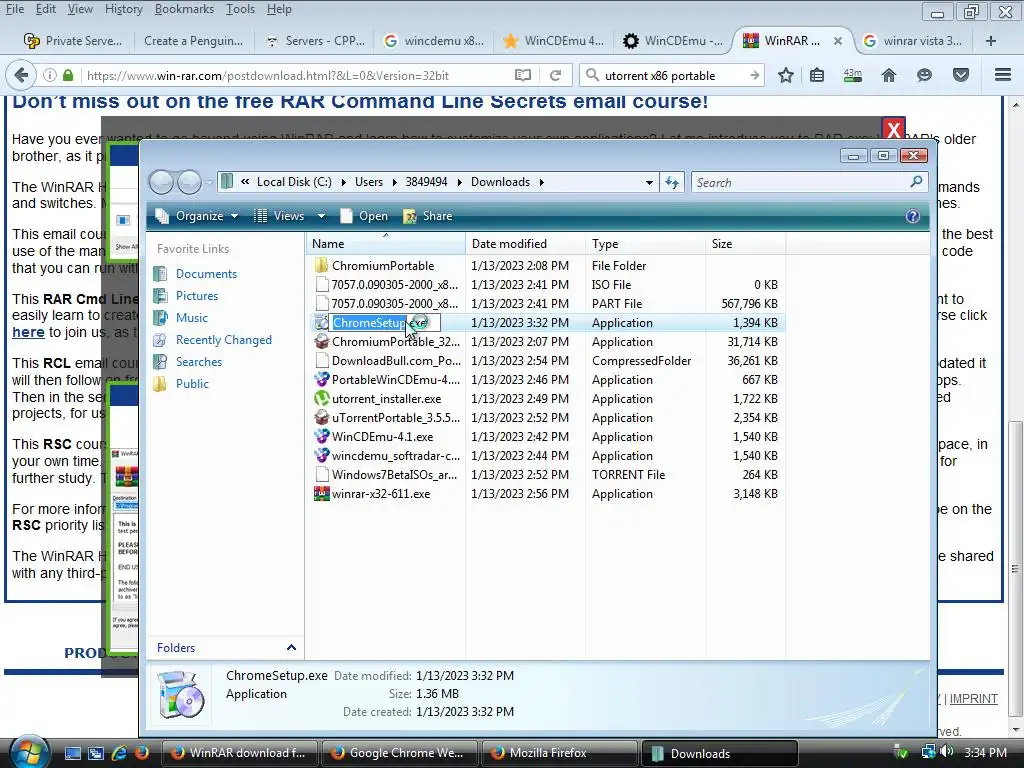Click IMPRINT link at page bottom

tap(973, 699)
